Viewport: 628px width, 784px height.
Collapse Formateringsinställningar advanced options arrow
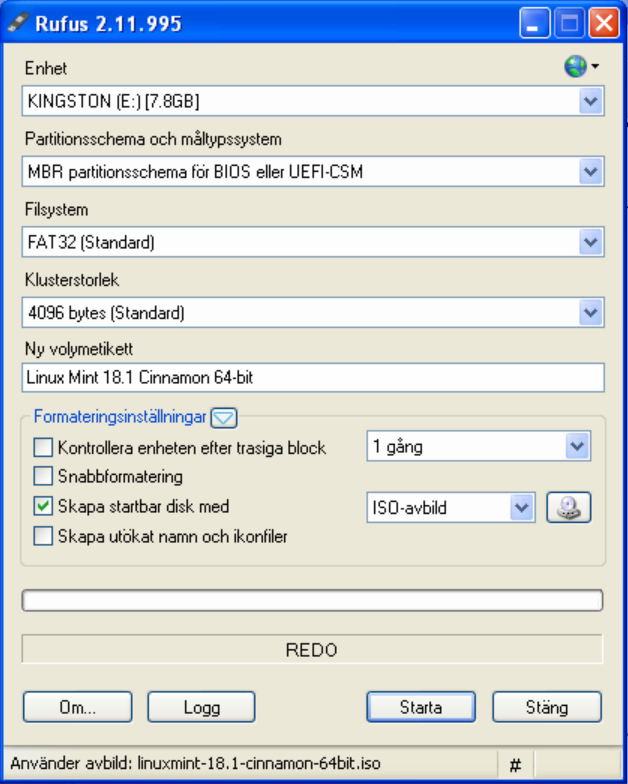click(x=224, y=418)
